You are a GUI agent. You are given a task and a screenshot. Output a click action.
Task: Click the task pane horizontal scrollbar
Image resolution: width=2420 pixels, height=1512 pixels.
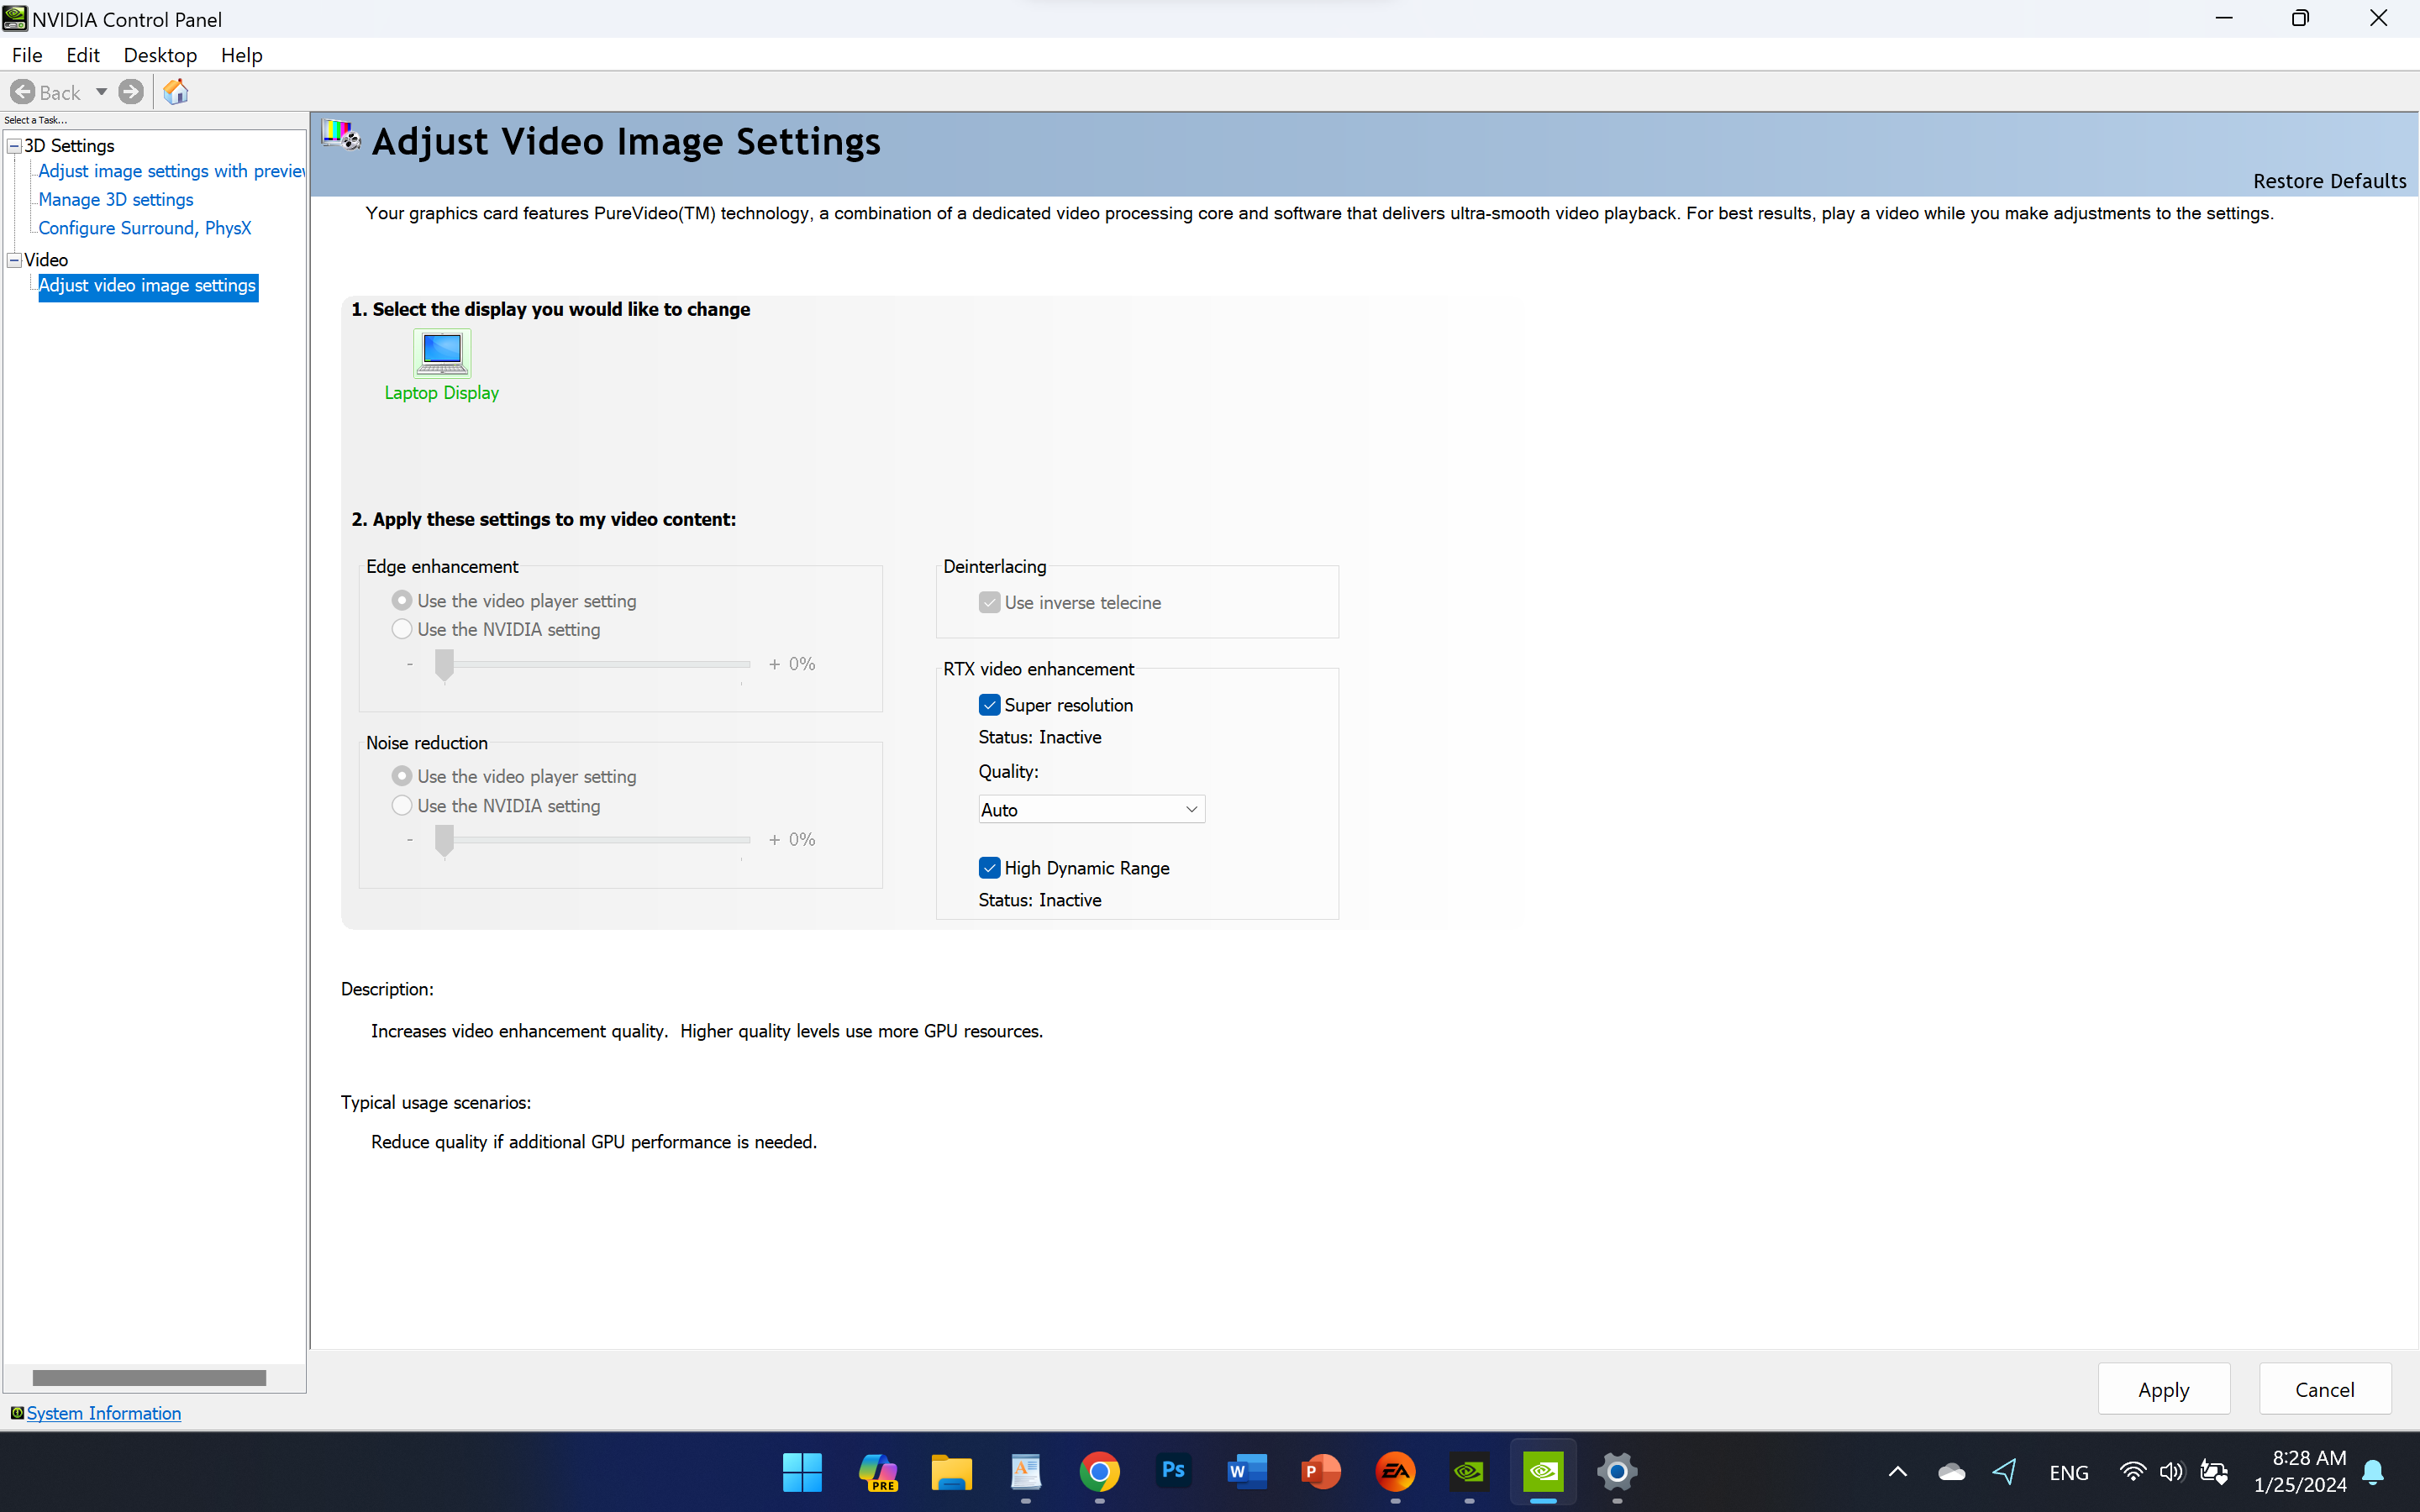[149, 1378]
